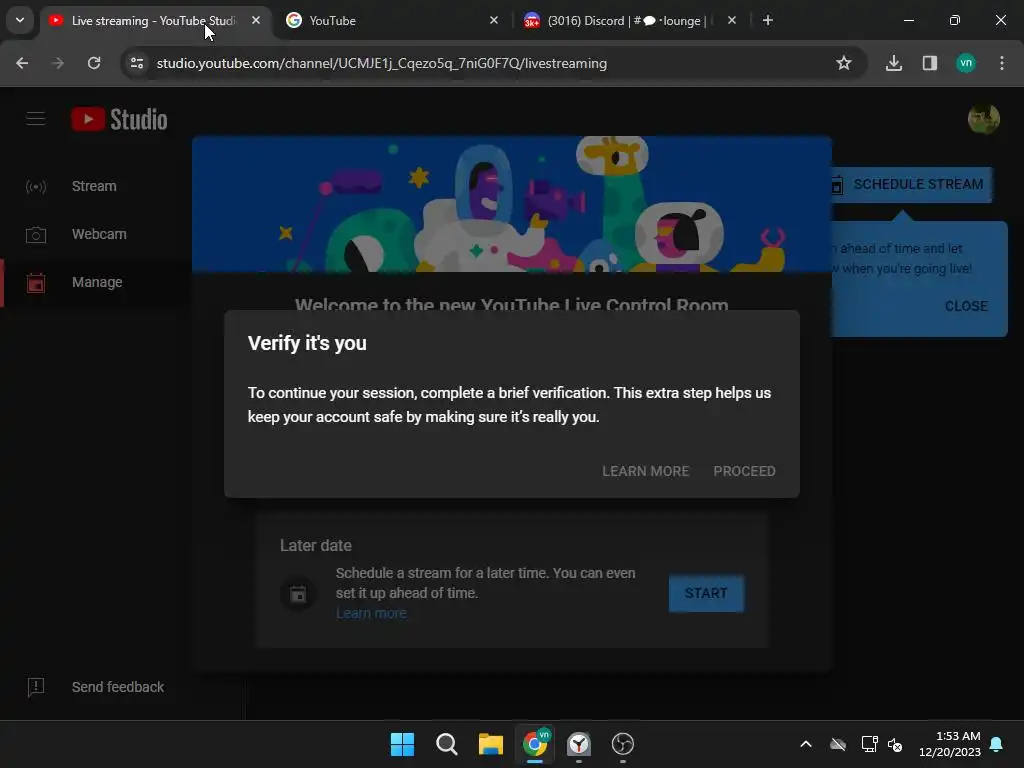Click the Manage calendar icon

click(36, 283)
